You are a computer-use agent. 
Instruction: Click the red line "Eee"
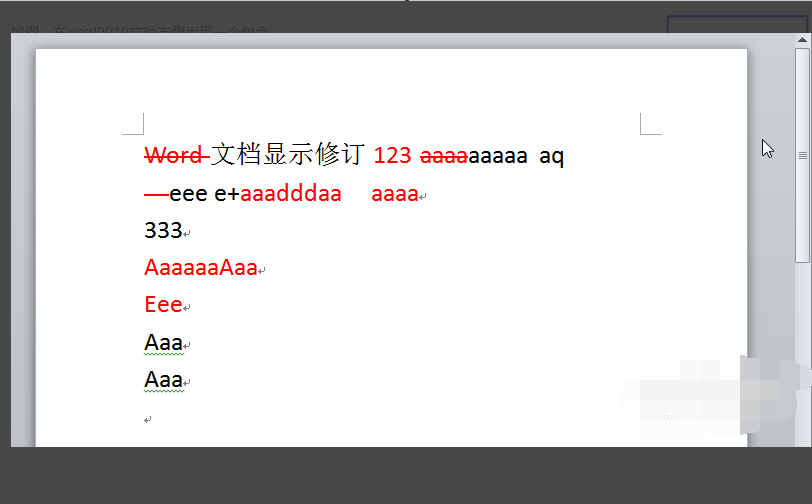163,305
